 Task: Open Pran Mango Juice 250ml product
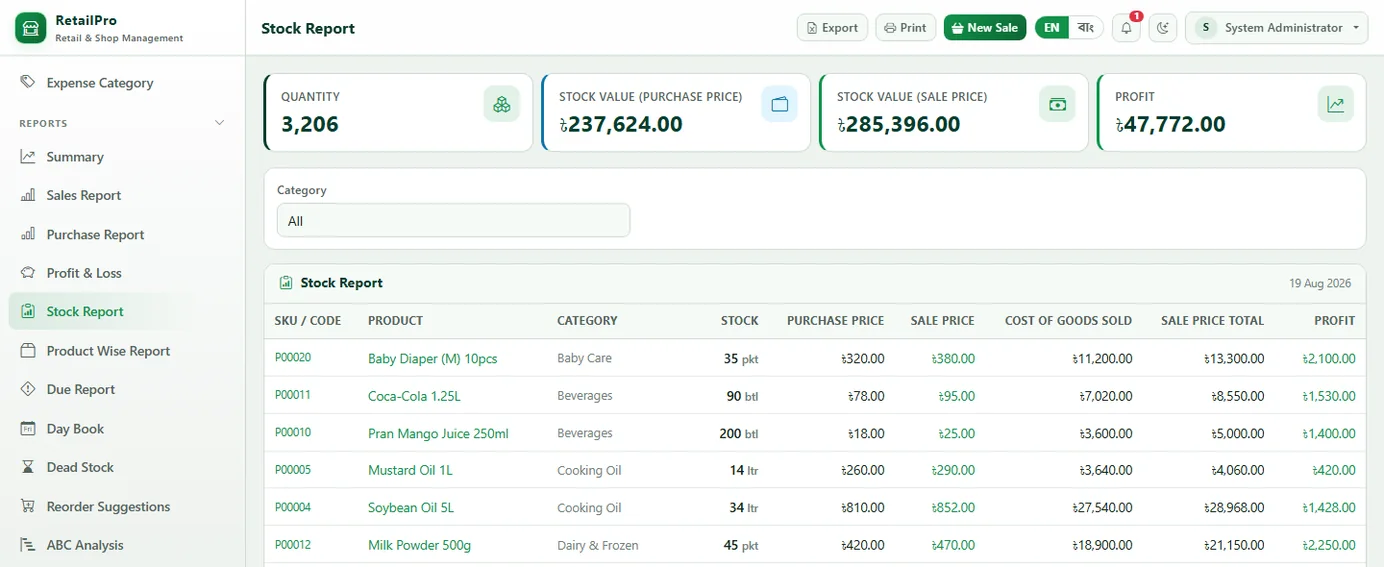pyautogui.click(x=438, y=433)
